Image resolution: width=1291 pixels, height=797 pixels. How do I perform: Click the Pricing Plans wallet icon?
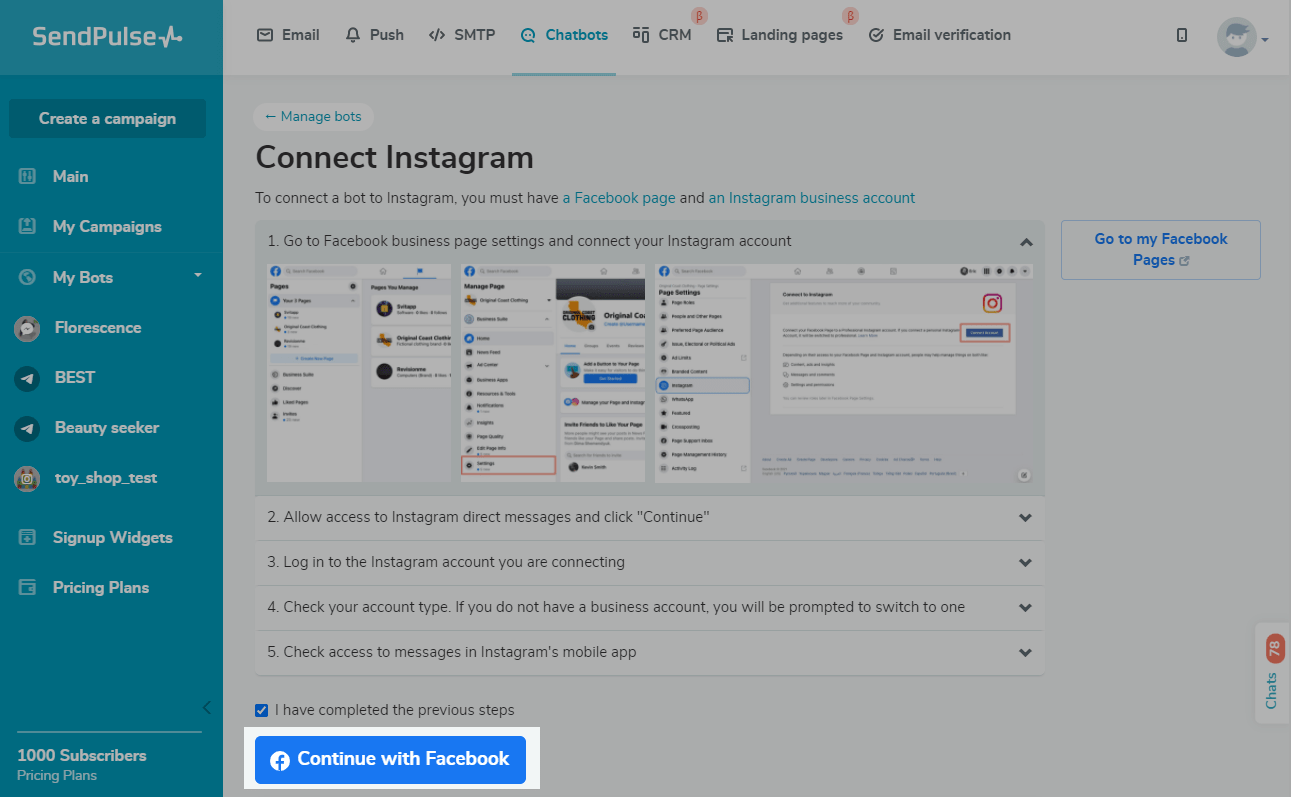[28, 587]
